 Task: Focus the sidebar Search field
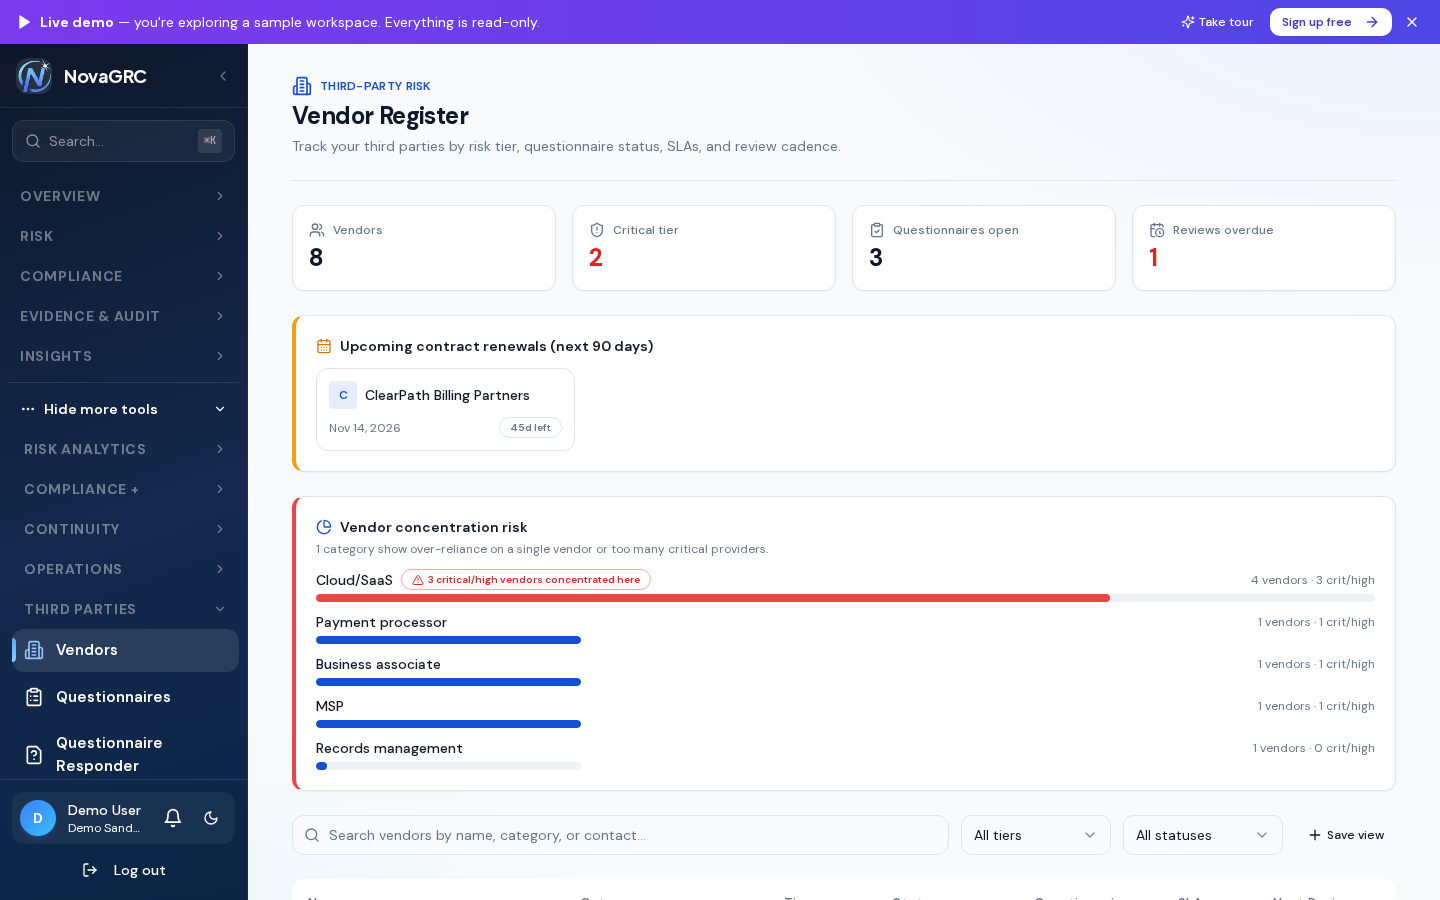tap(123, 141)
